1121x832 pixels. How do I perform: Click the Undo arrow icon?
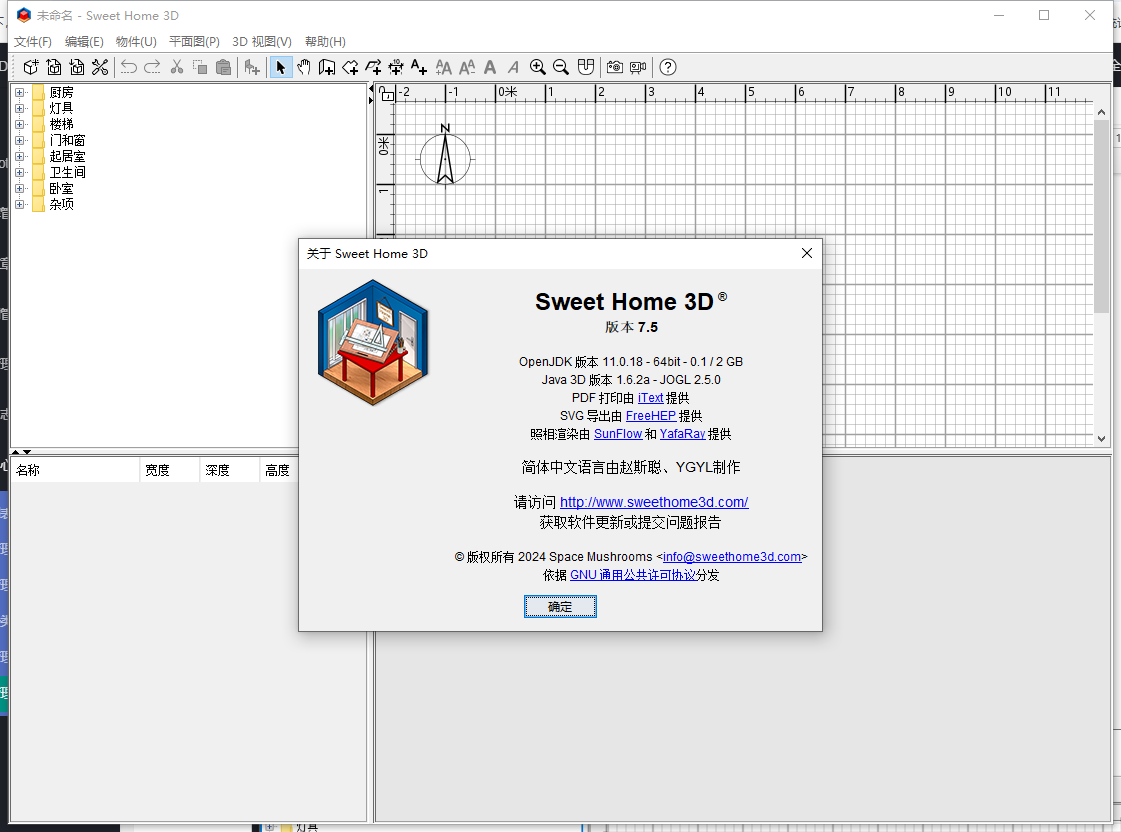[129, 67]
